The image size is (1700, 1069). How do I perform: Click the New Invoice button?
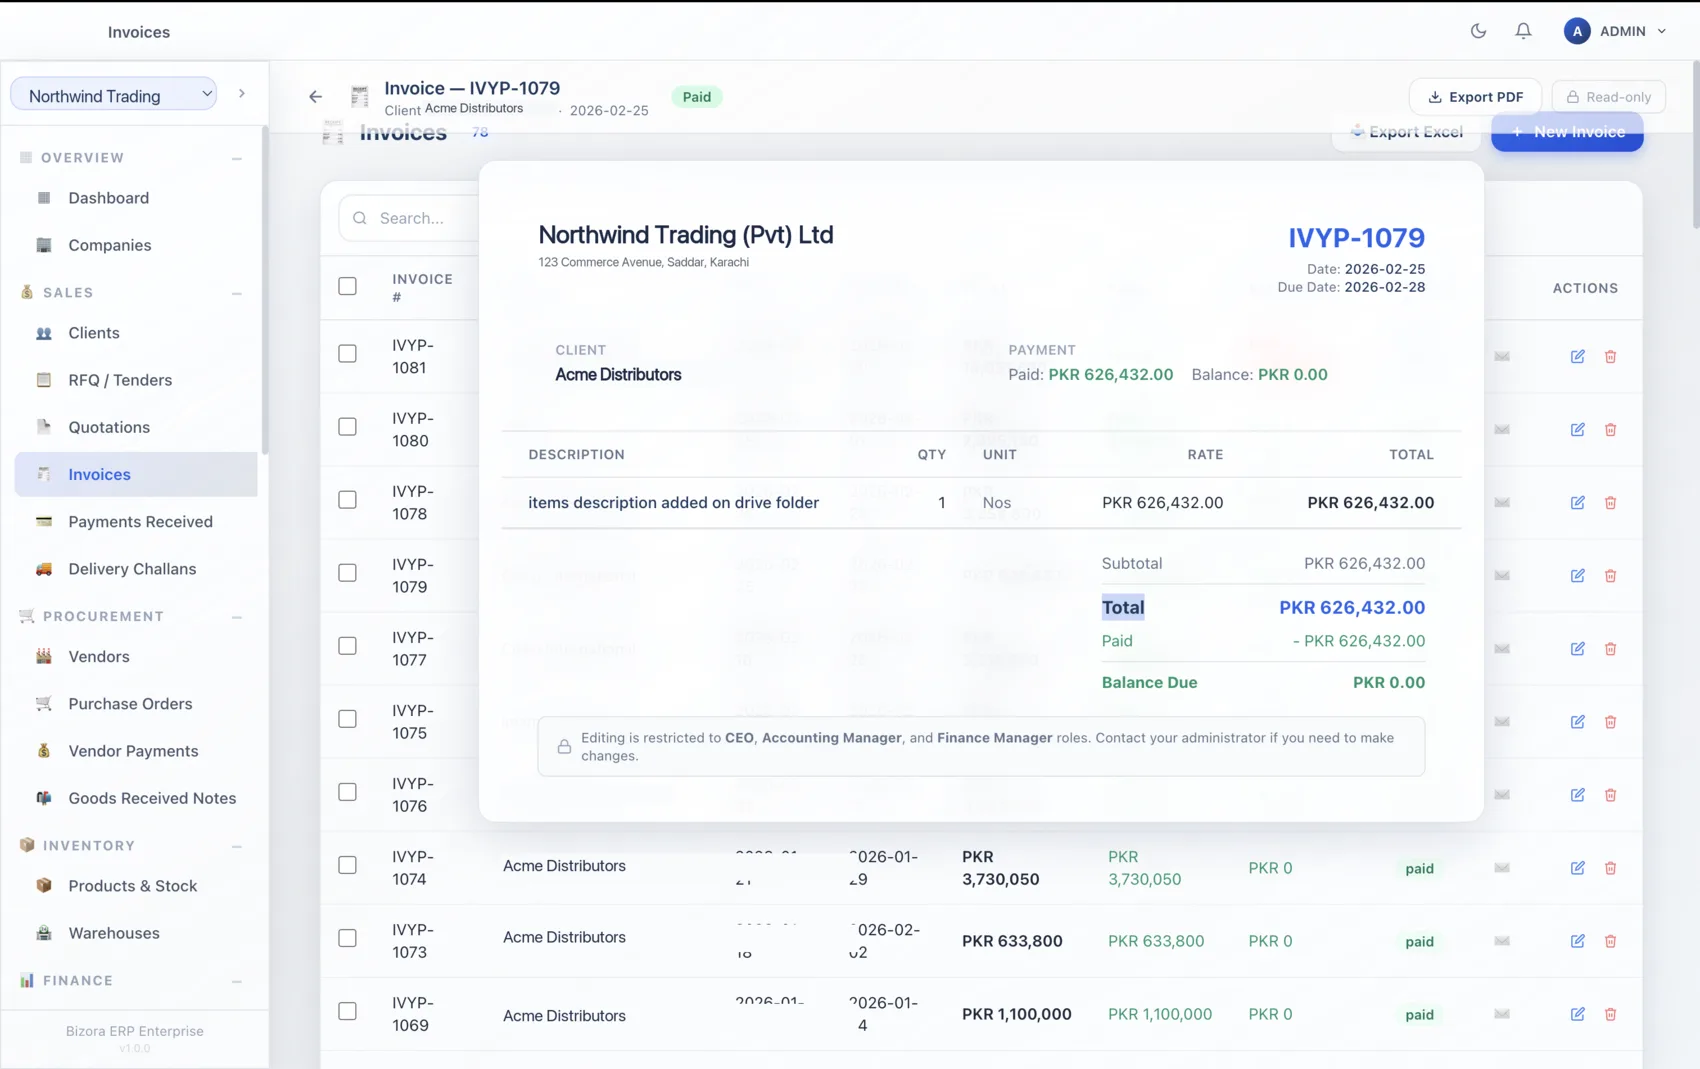click(x=1567, y=132)
